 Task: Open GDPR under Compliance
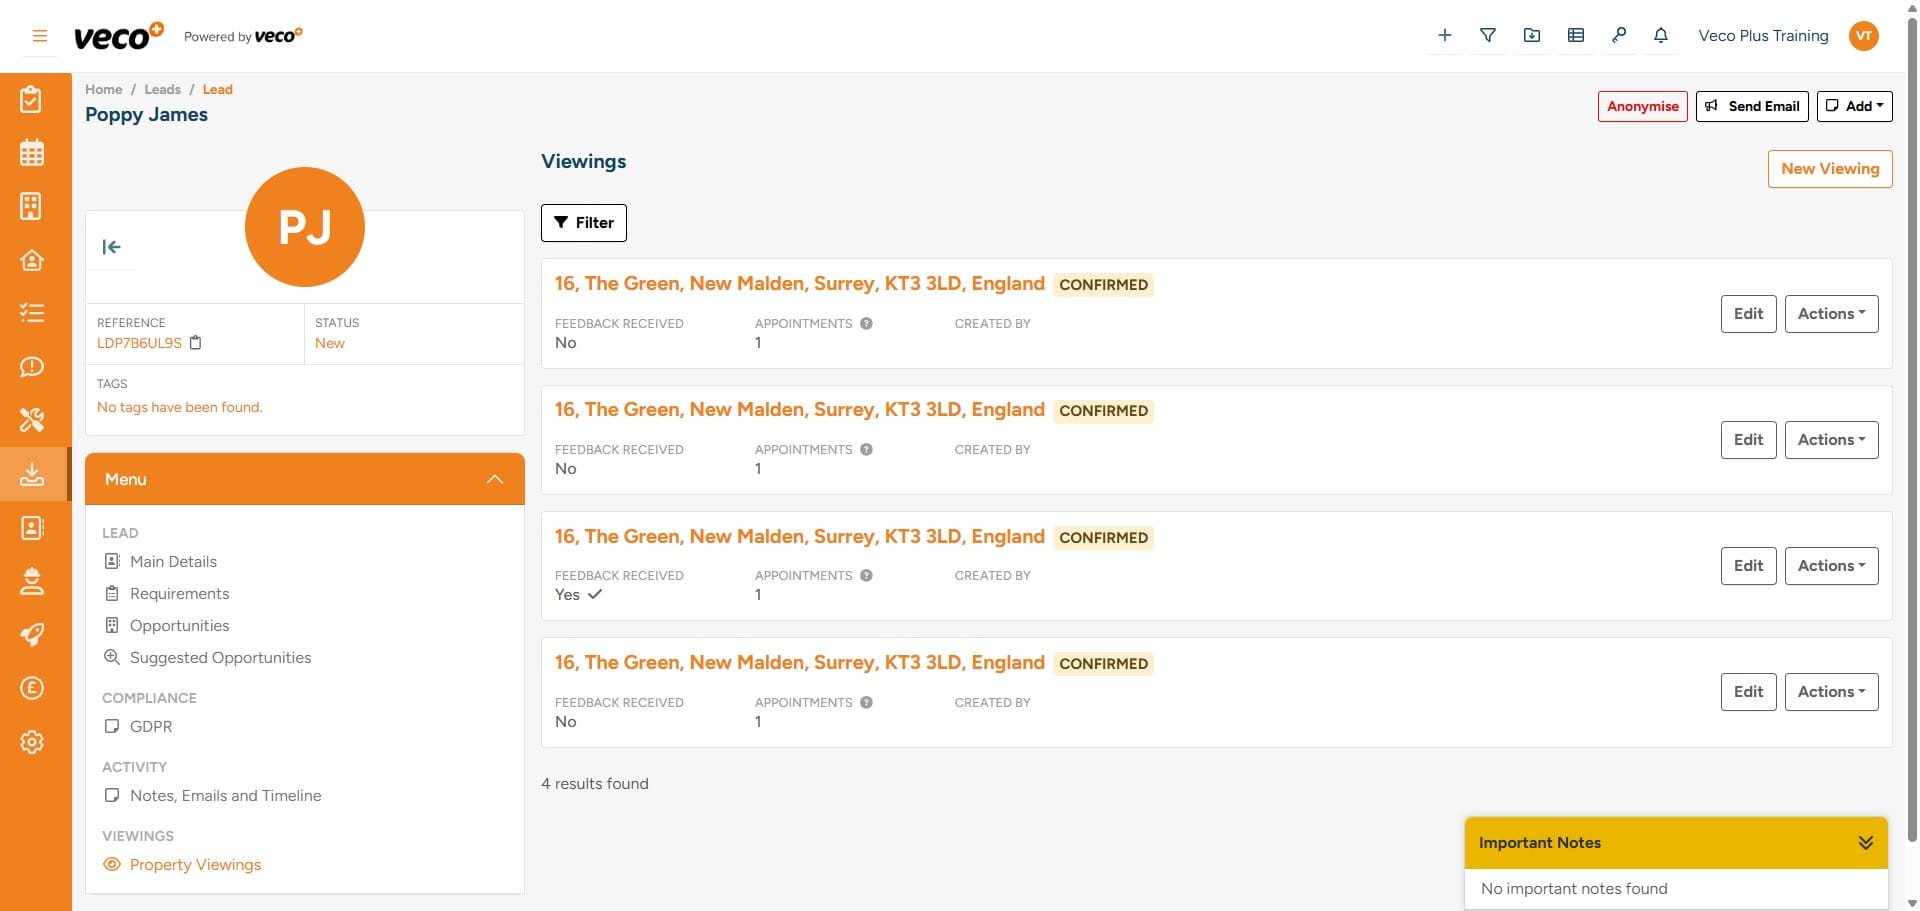151,727
